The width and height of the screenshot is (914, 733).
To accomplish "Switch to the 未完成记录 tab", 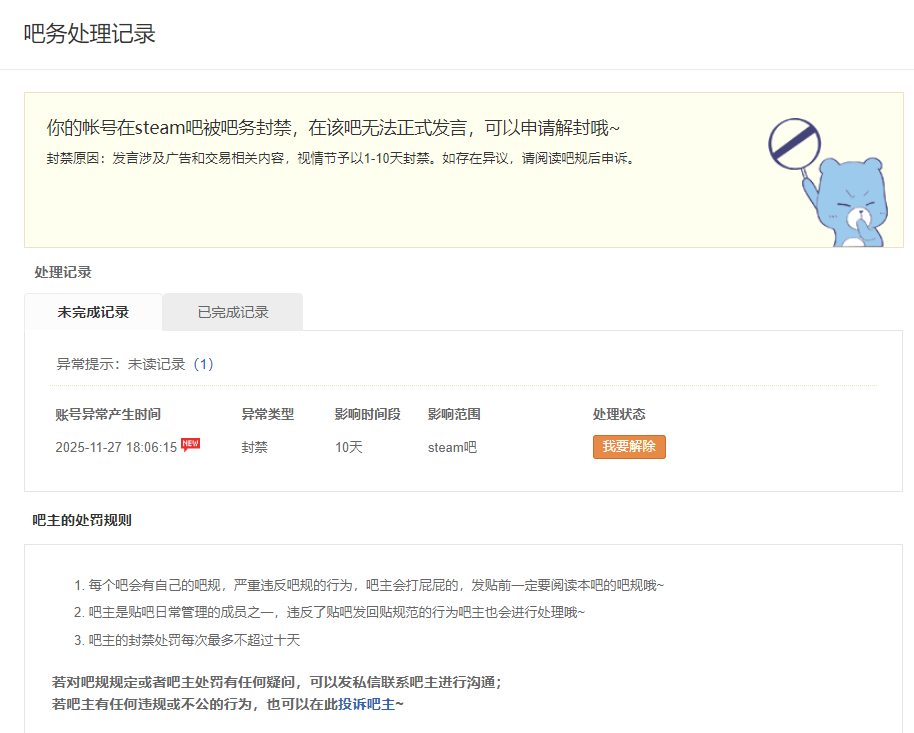I will point(93,312).
